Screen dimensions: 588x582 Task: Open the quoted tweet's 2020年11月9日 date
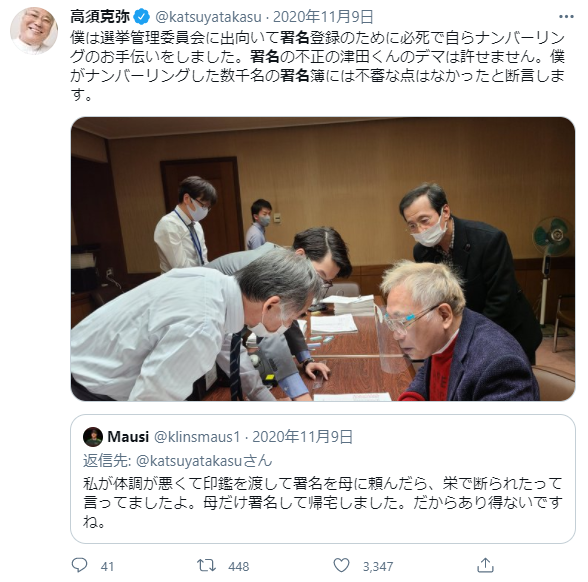pos(303,437)
